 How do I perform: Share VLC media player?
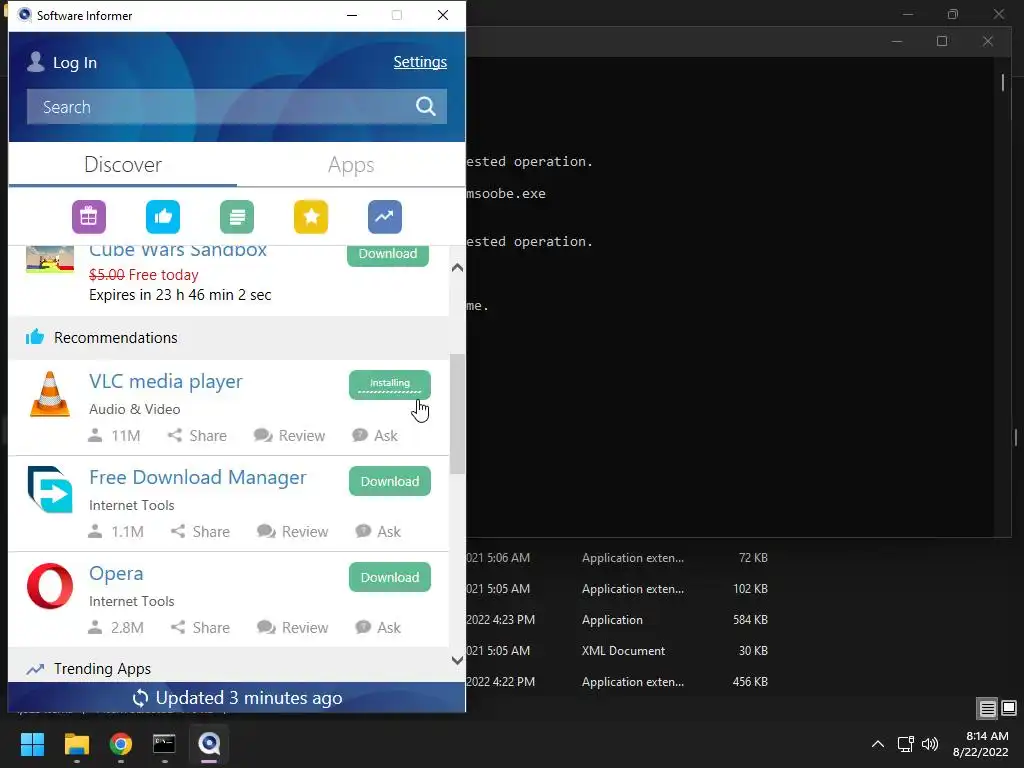tap(197, 436)
